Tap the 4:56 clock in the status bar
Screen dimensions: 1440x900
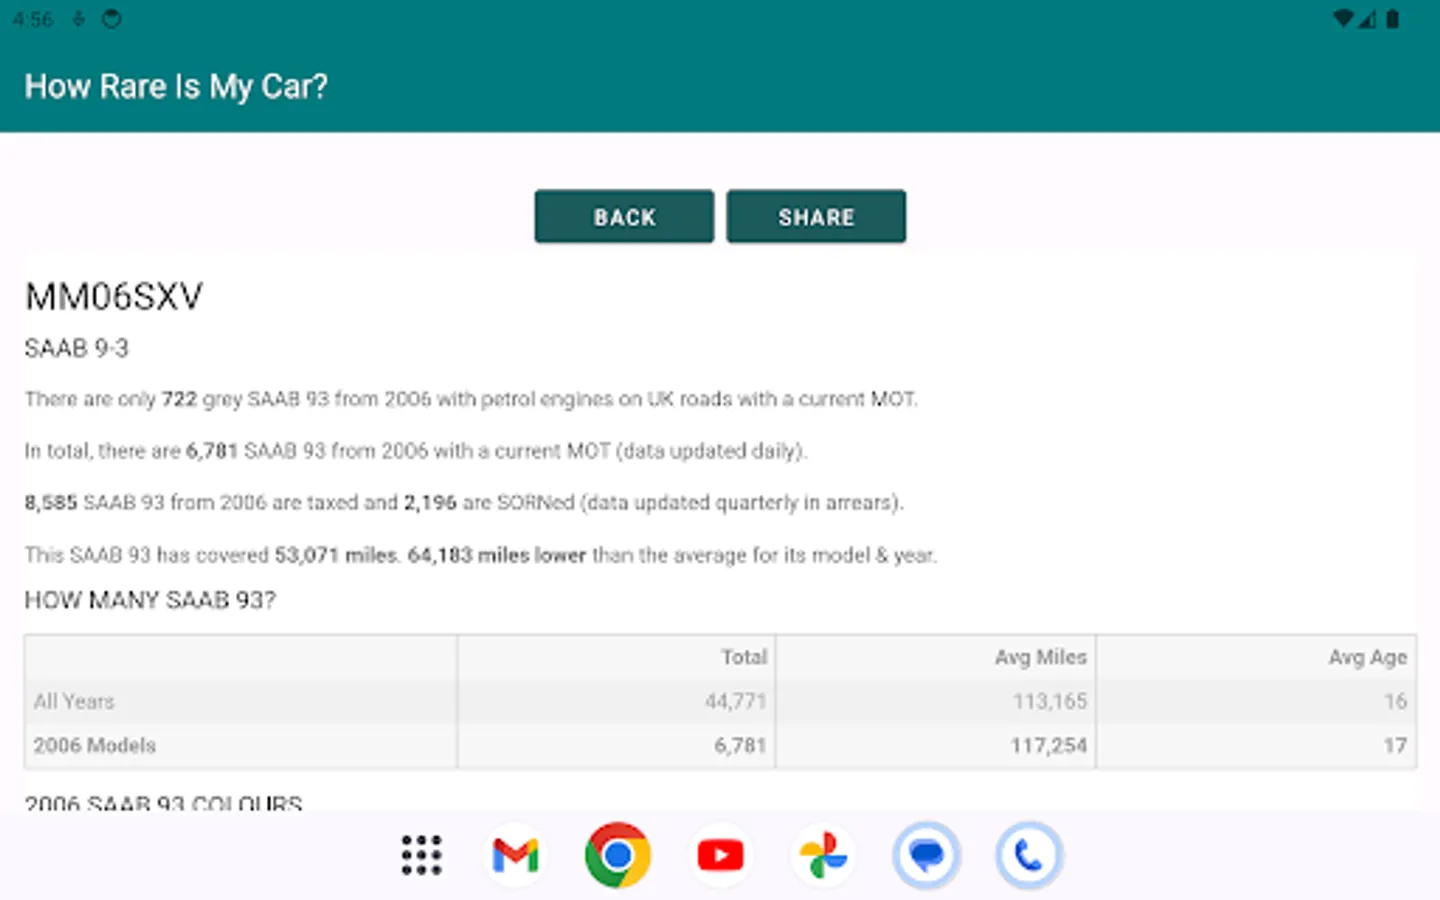click(x=33, y=19)
